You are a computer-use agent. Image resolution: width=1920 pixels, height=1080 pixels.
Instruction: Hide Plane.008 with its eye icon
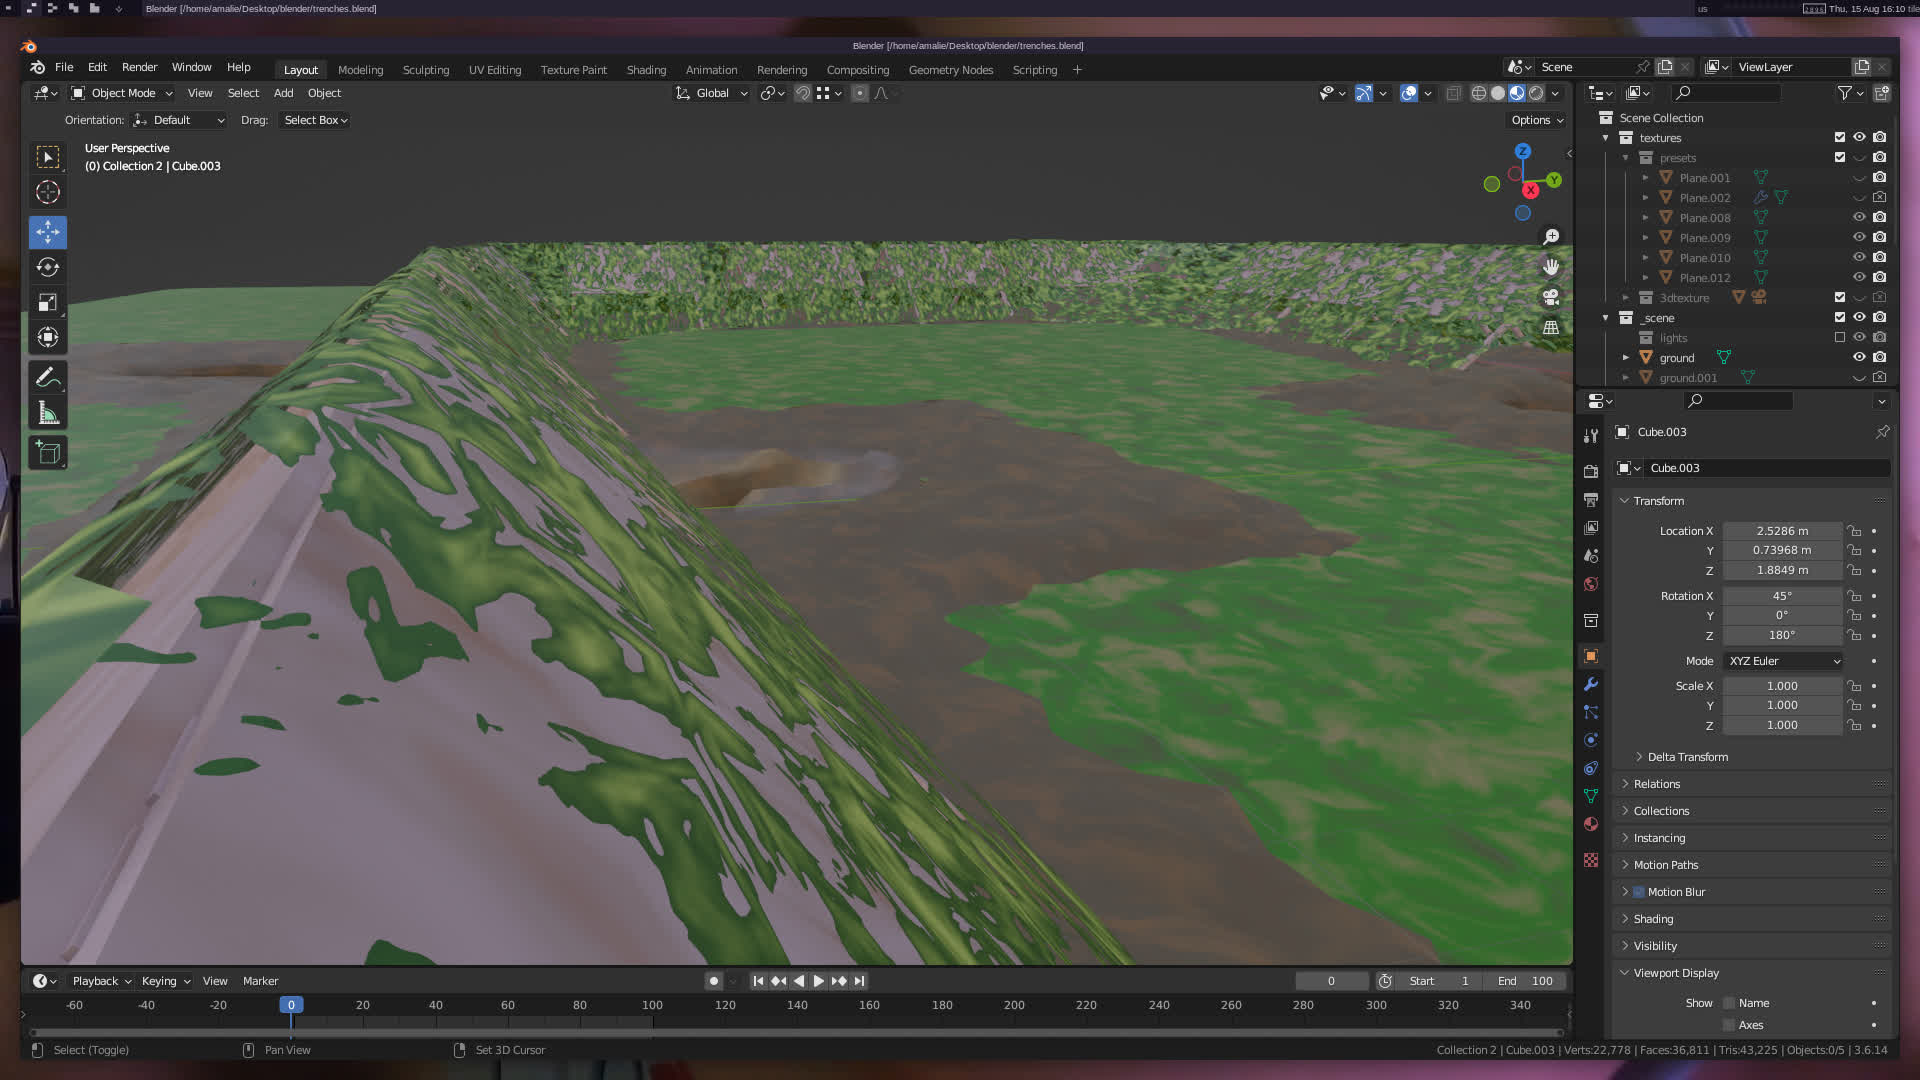(1859, 217)
